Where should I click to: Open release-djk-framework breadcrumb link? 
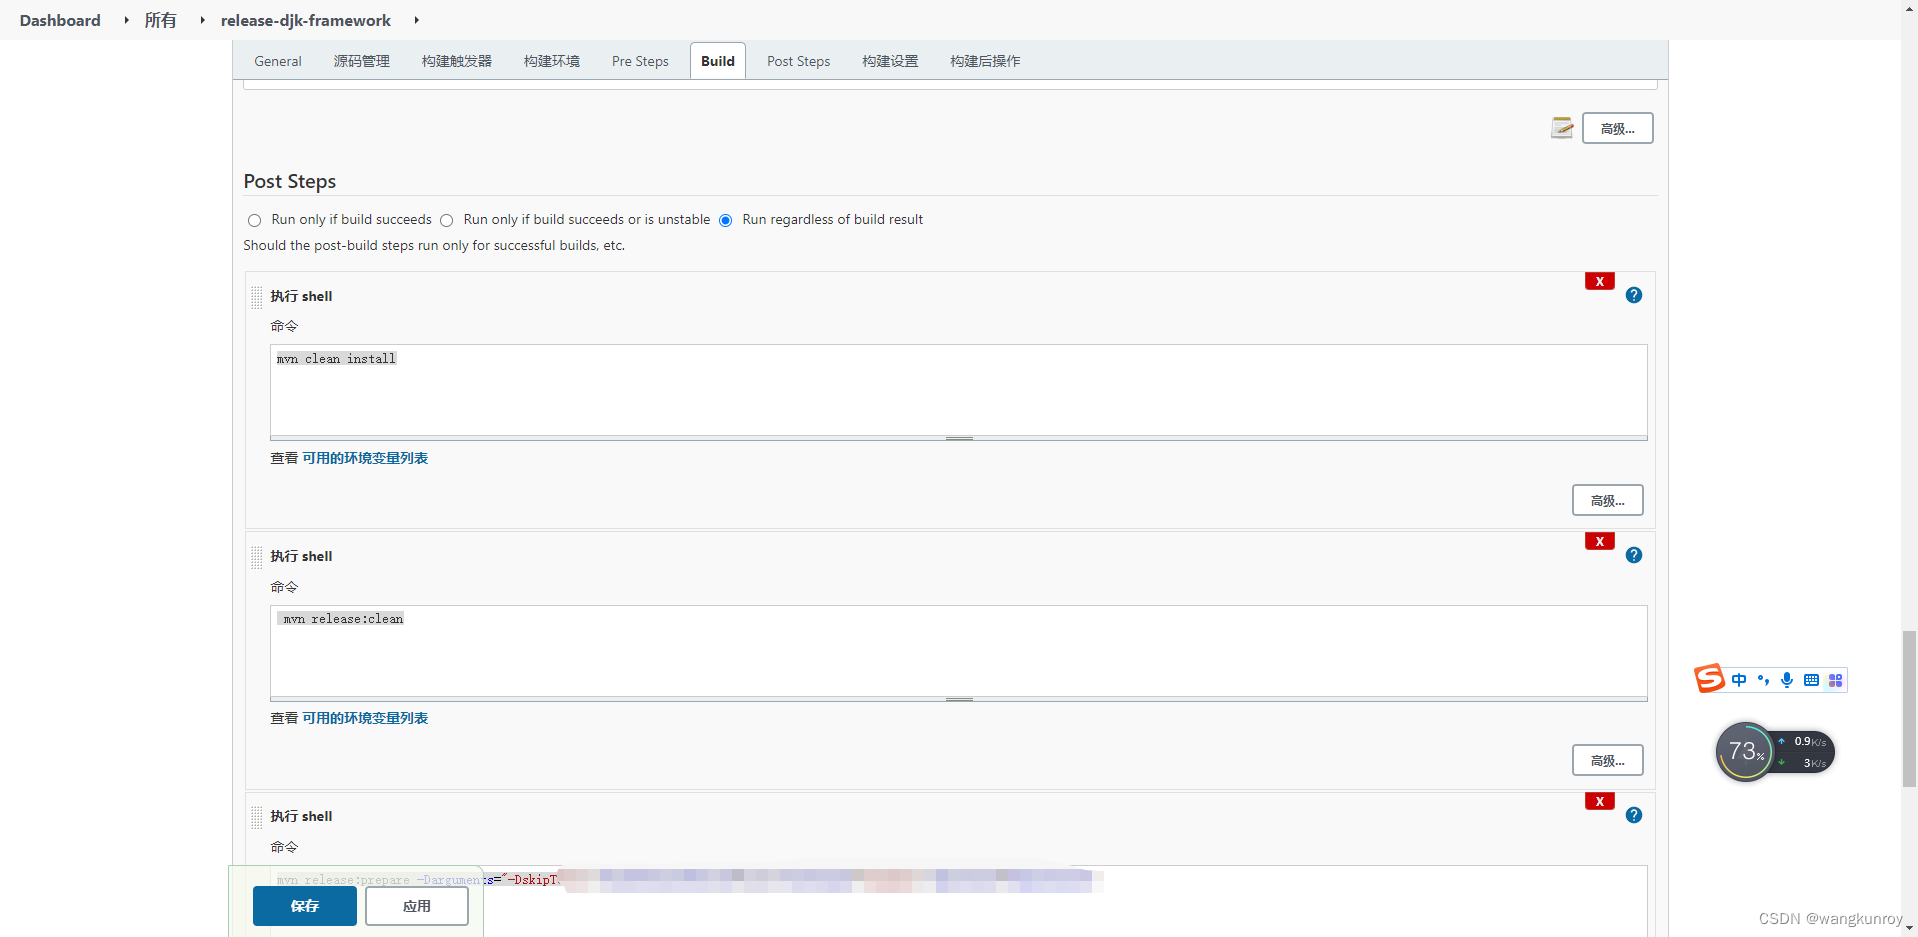[x=306, y=20]
